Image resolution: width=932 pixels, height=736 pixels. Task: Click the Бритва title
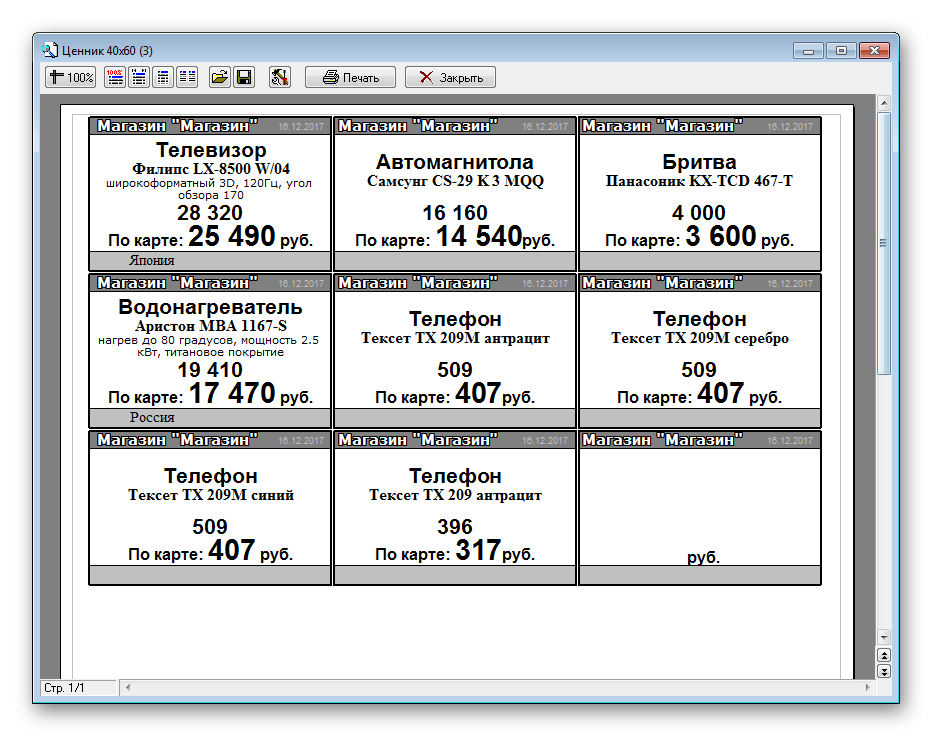pos(700,162)
